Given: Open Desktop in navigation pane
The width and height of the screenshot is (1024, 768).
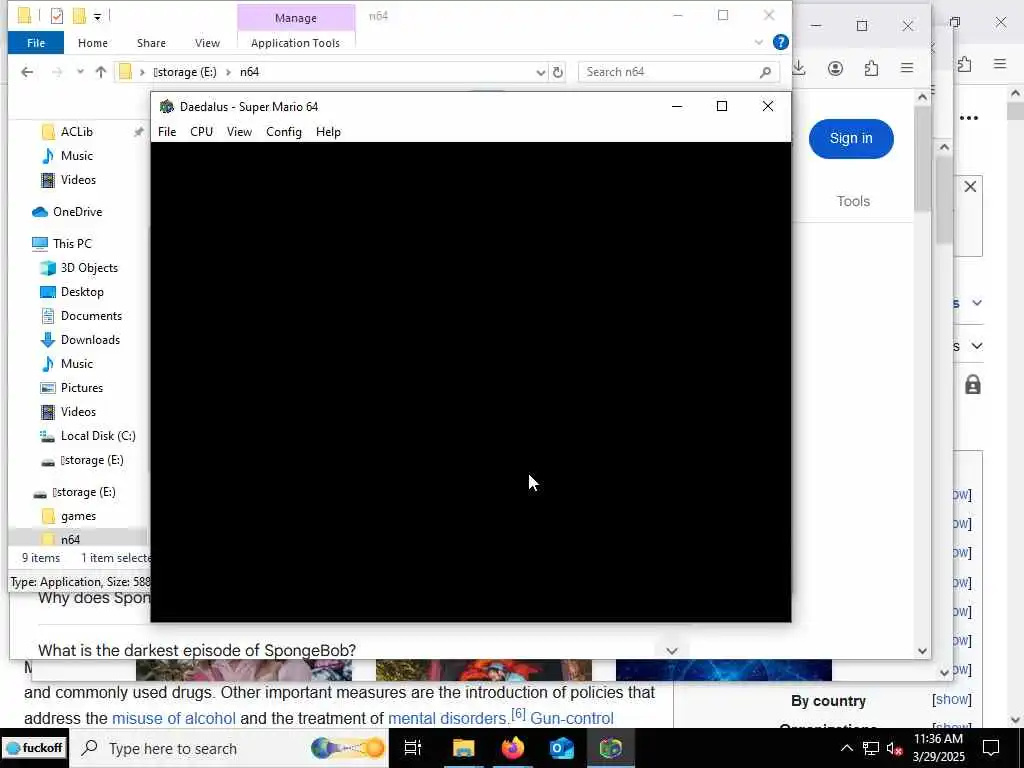Looking at the screenshot, I should (82, 292).
